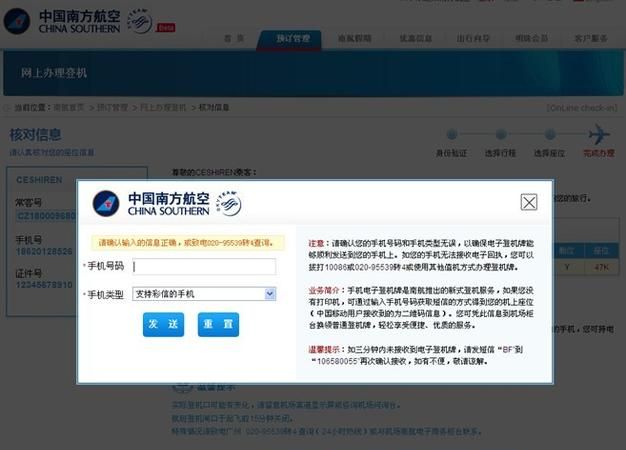The width and height of the screenshot is (626, 450).
Task: Open the 首页 navigation tab
Action: point(234,39)
